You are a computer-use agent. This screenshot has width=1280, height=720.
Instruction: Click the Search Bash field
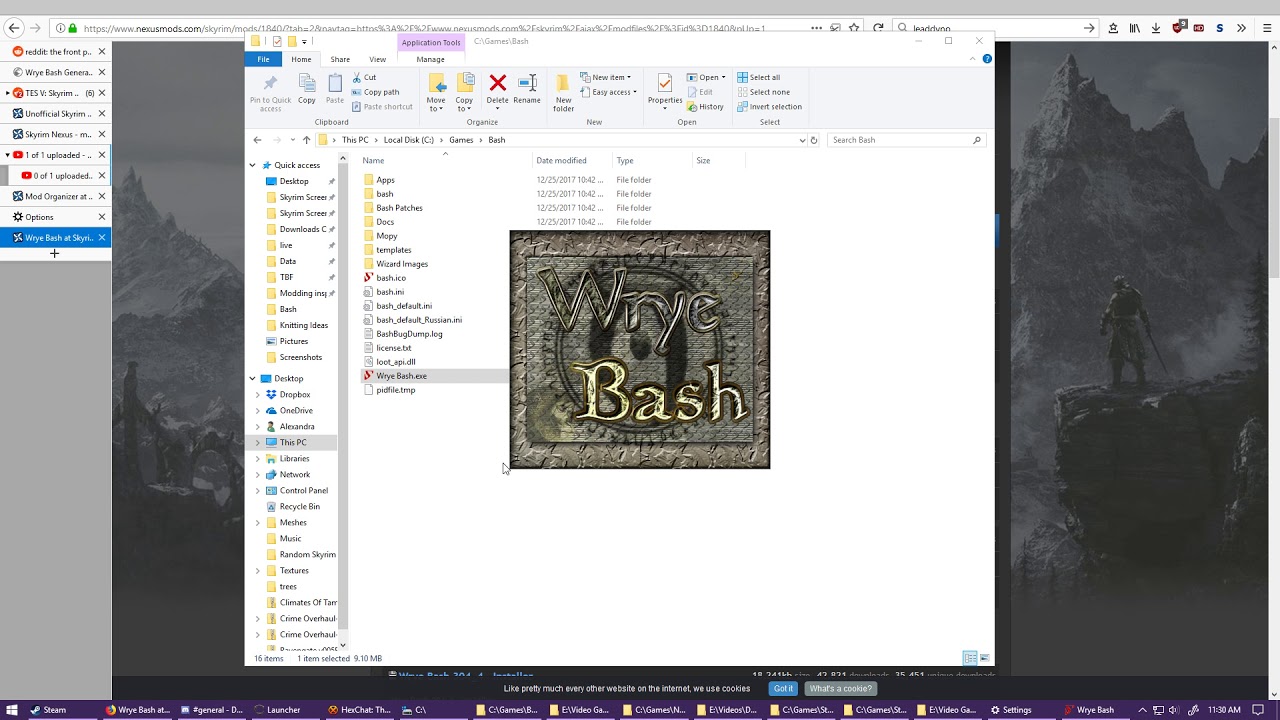click(x=905, y=140)
